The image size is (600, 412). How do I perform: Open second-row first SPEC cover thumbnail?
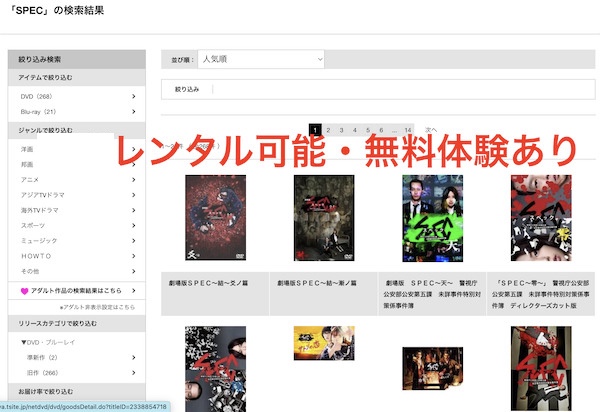215,369
